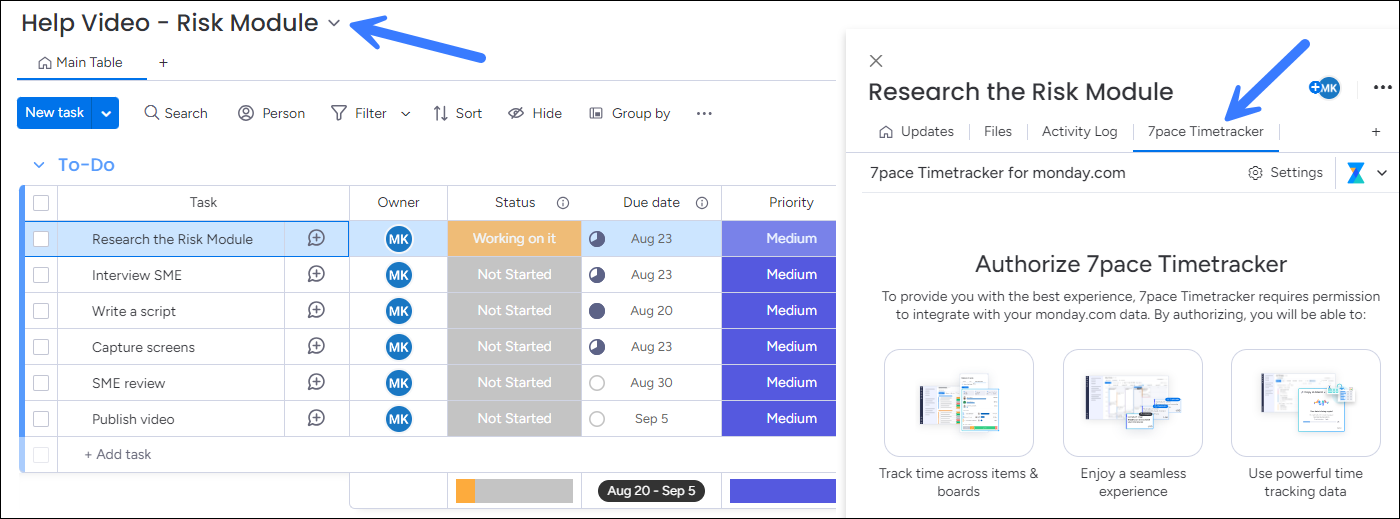Open conversation icon for Interview SME
The width and height of the screenshot is (1400, 519).
(316, 274)
